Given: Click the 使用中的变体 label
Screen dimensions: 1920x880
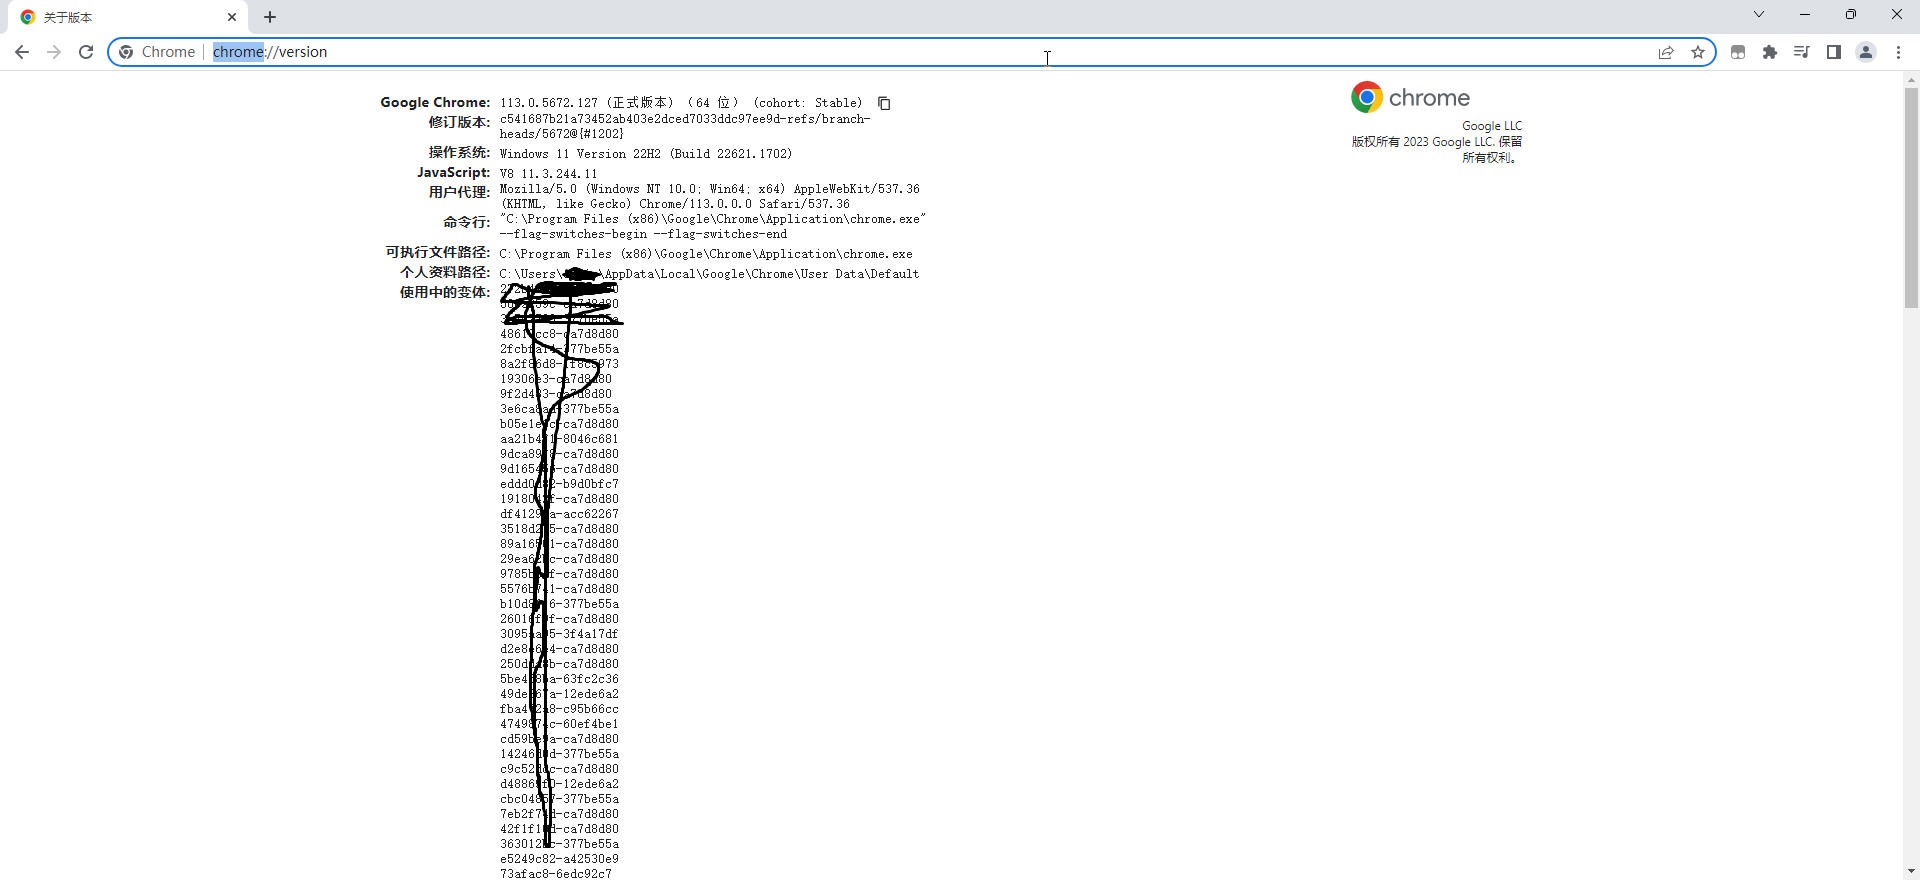Looking at the screenshot, I should pos(445,292).
